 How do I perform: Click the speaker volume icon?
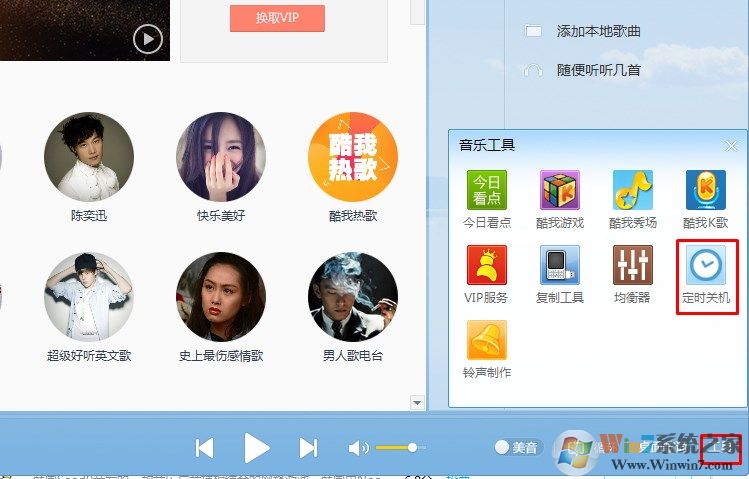[x=358, y=448]
